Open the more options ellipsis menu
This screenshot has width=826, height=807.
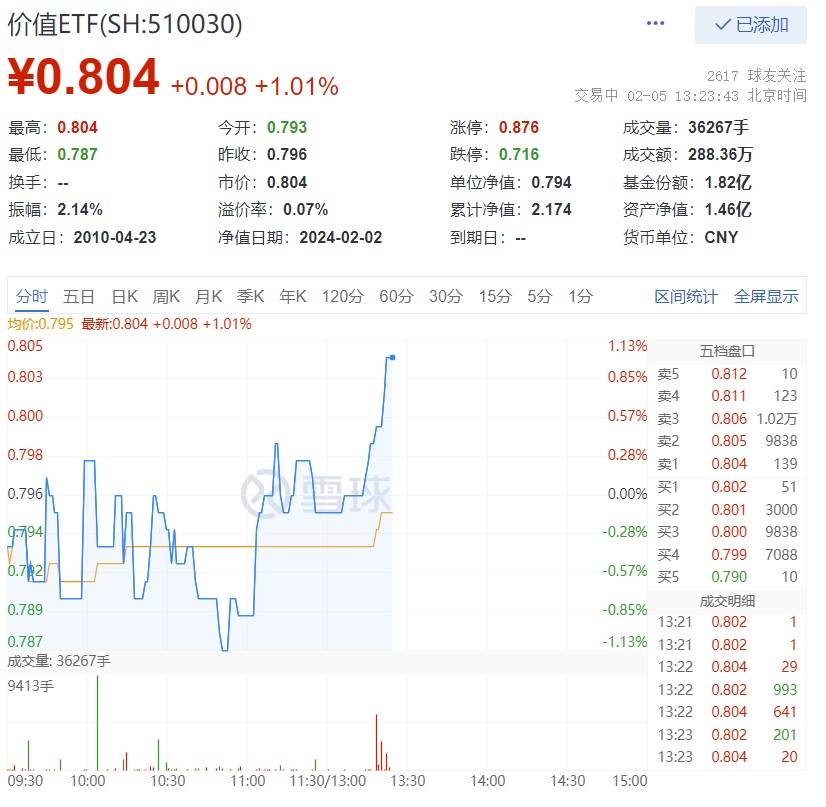(x=655, y=22)
